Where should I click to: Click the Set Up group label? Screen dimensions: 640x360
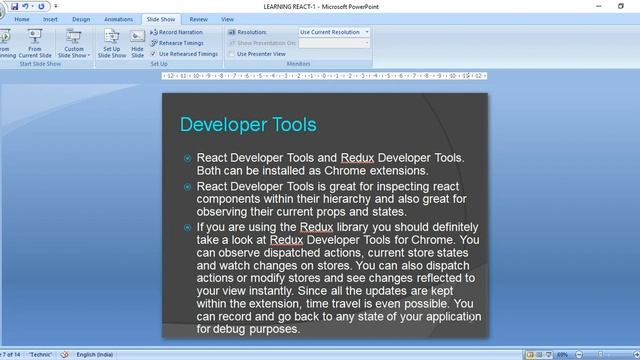pos(159,64)
